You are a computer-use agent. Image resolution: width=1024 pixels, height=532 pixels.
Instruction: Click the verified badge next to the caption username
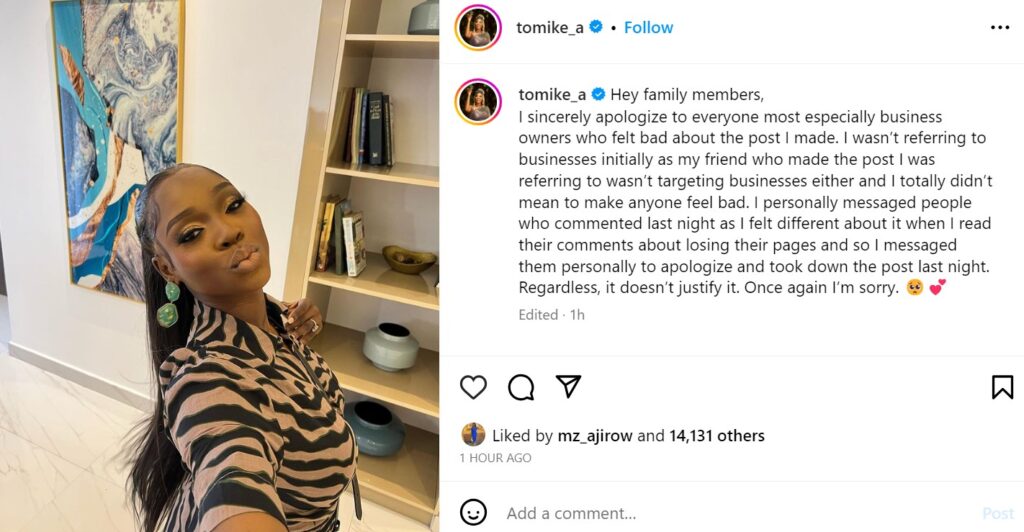click(598, 94)
